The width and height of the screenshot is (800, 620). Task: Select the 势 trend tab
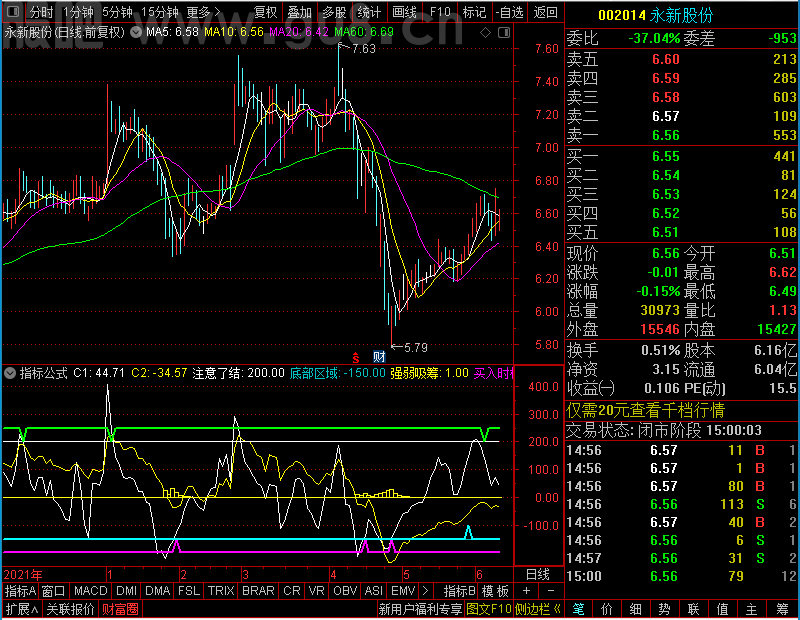[664, 609]
